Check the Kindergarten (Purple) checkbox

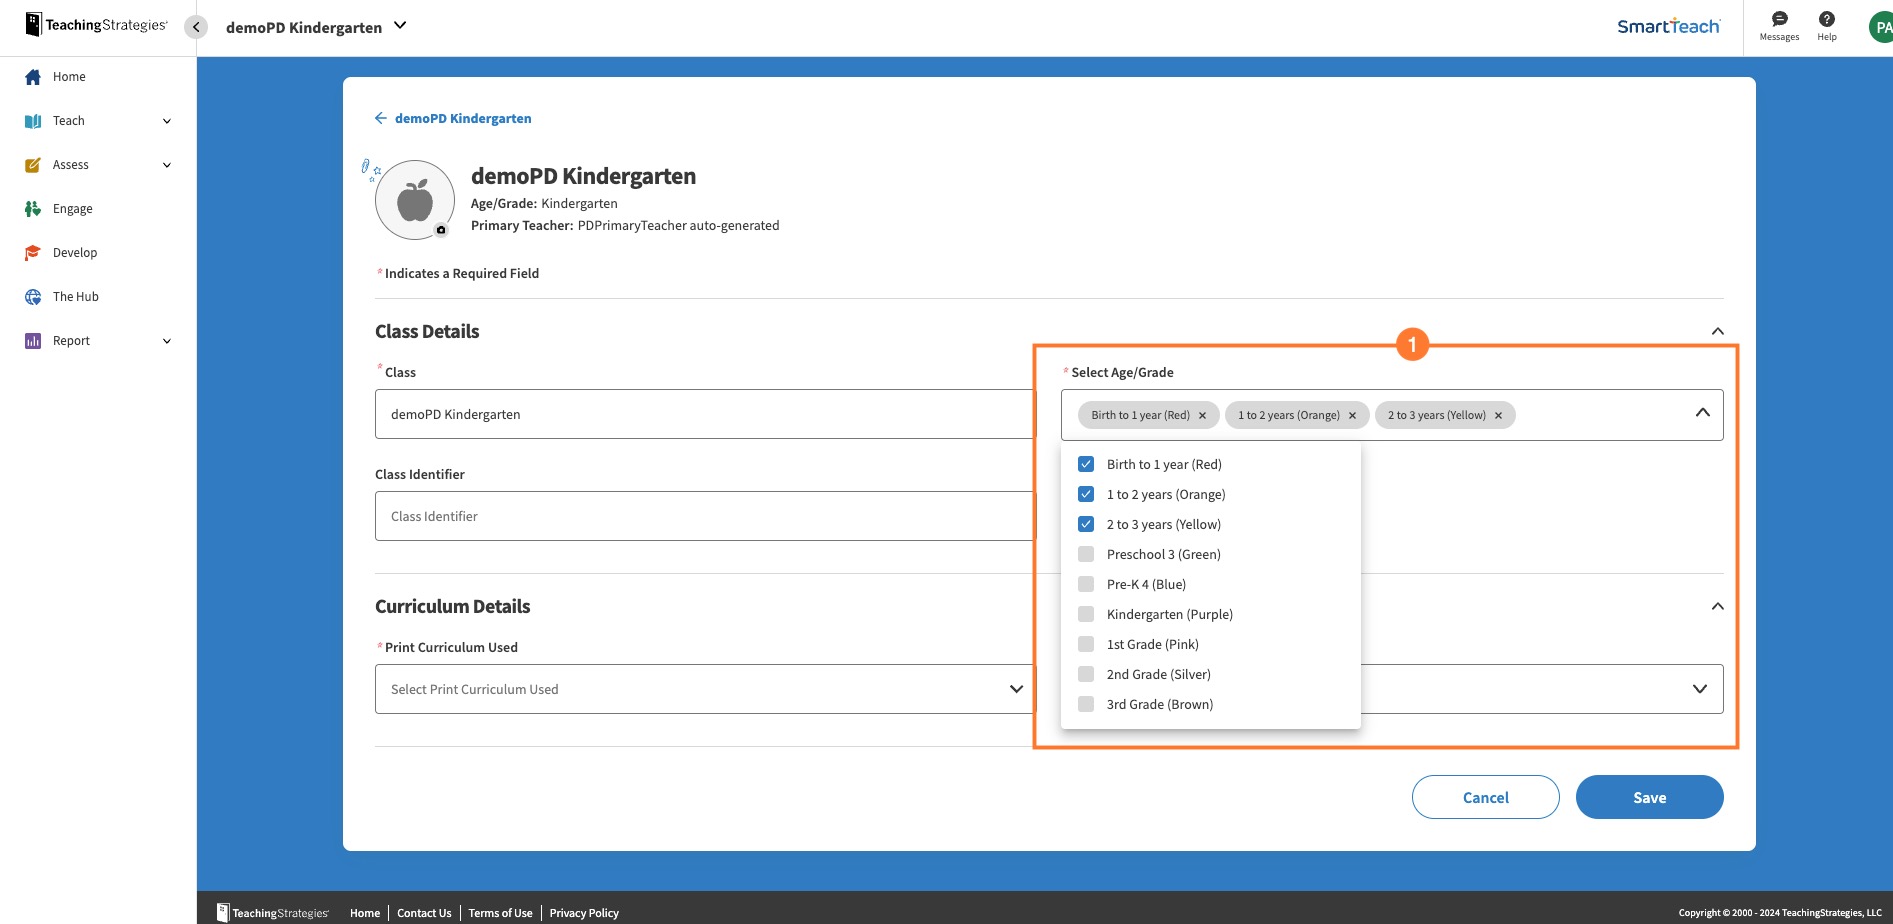pyautogui.click(x=1086, y=614)
